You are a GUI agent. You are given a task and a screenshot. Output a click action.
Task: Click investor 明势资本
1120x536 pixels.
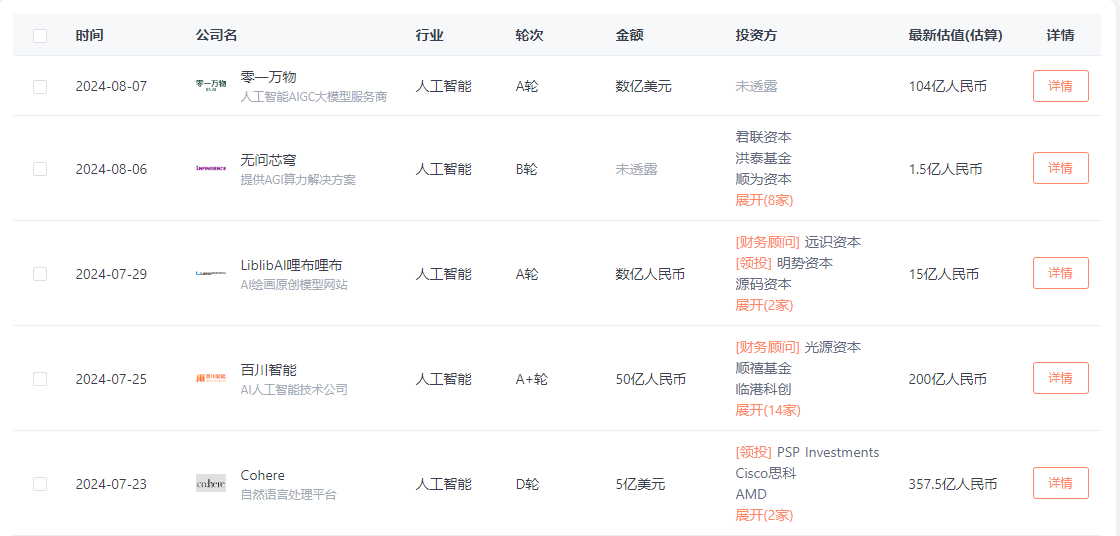pyautogui.click(x=805, y=263)
